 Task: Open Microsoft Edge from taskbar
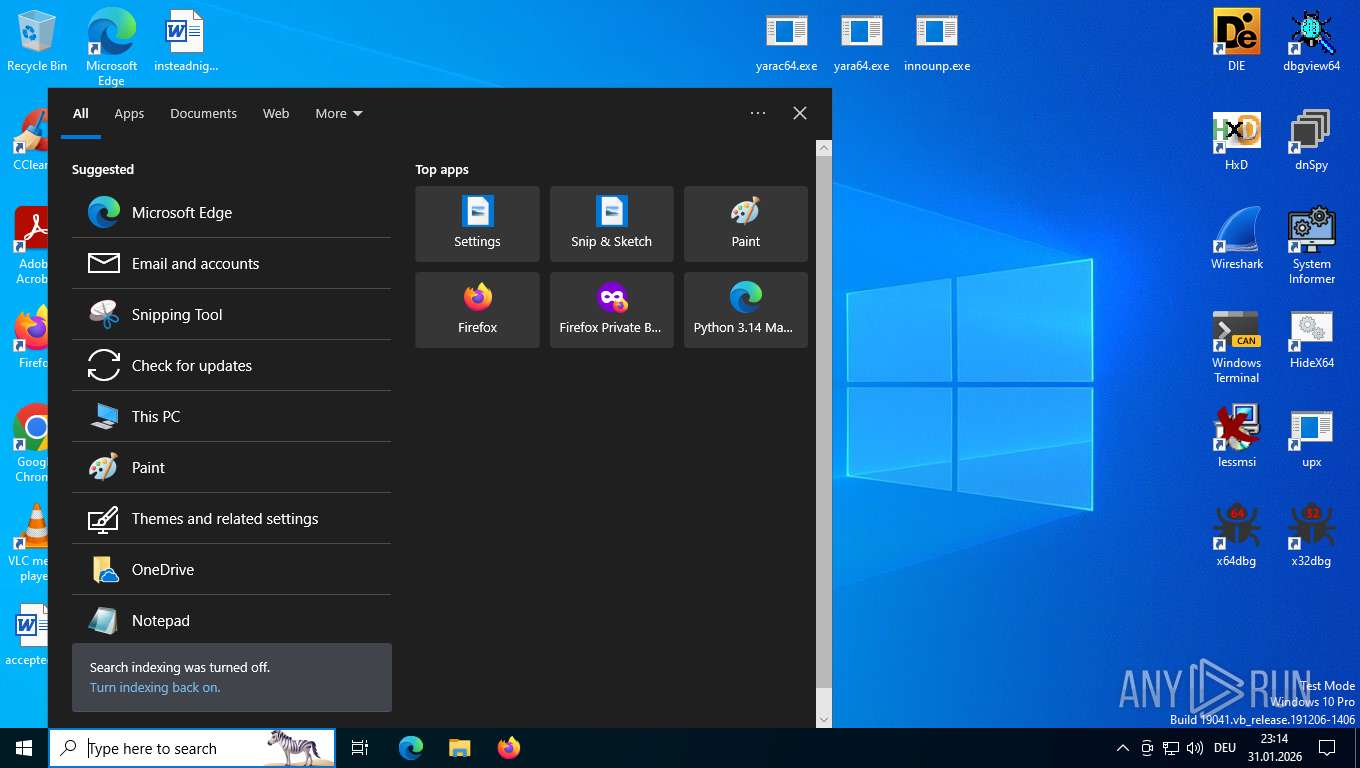(411, 748)
